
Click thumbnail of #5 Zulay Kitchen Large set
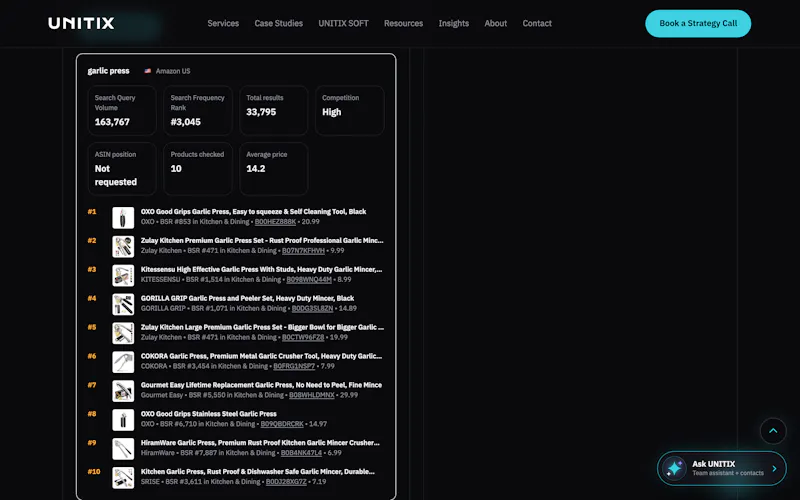click(x=123, y=333)
